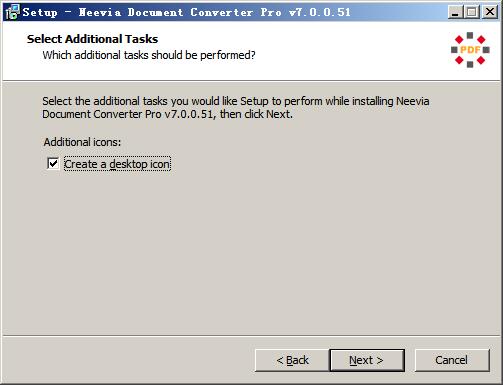The width and height of the screenshot is (503, 385).
Task: Go back with the '< Back' button
Action: coord(292,360)
